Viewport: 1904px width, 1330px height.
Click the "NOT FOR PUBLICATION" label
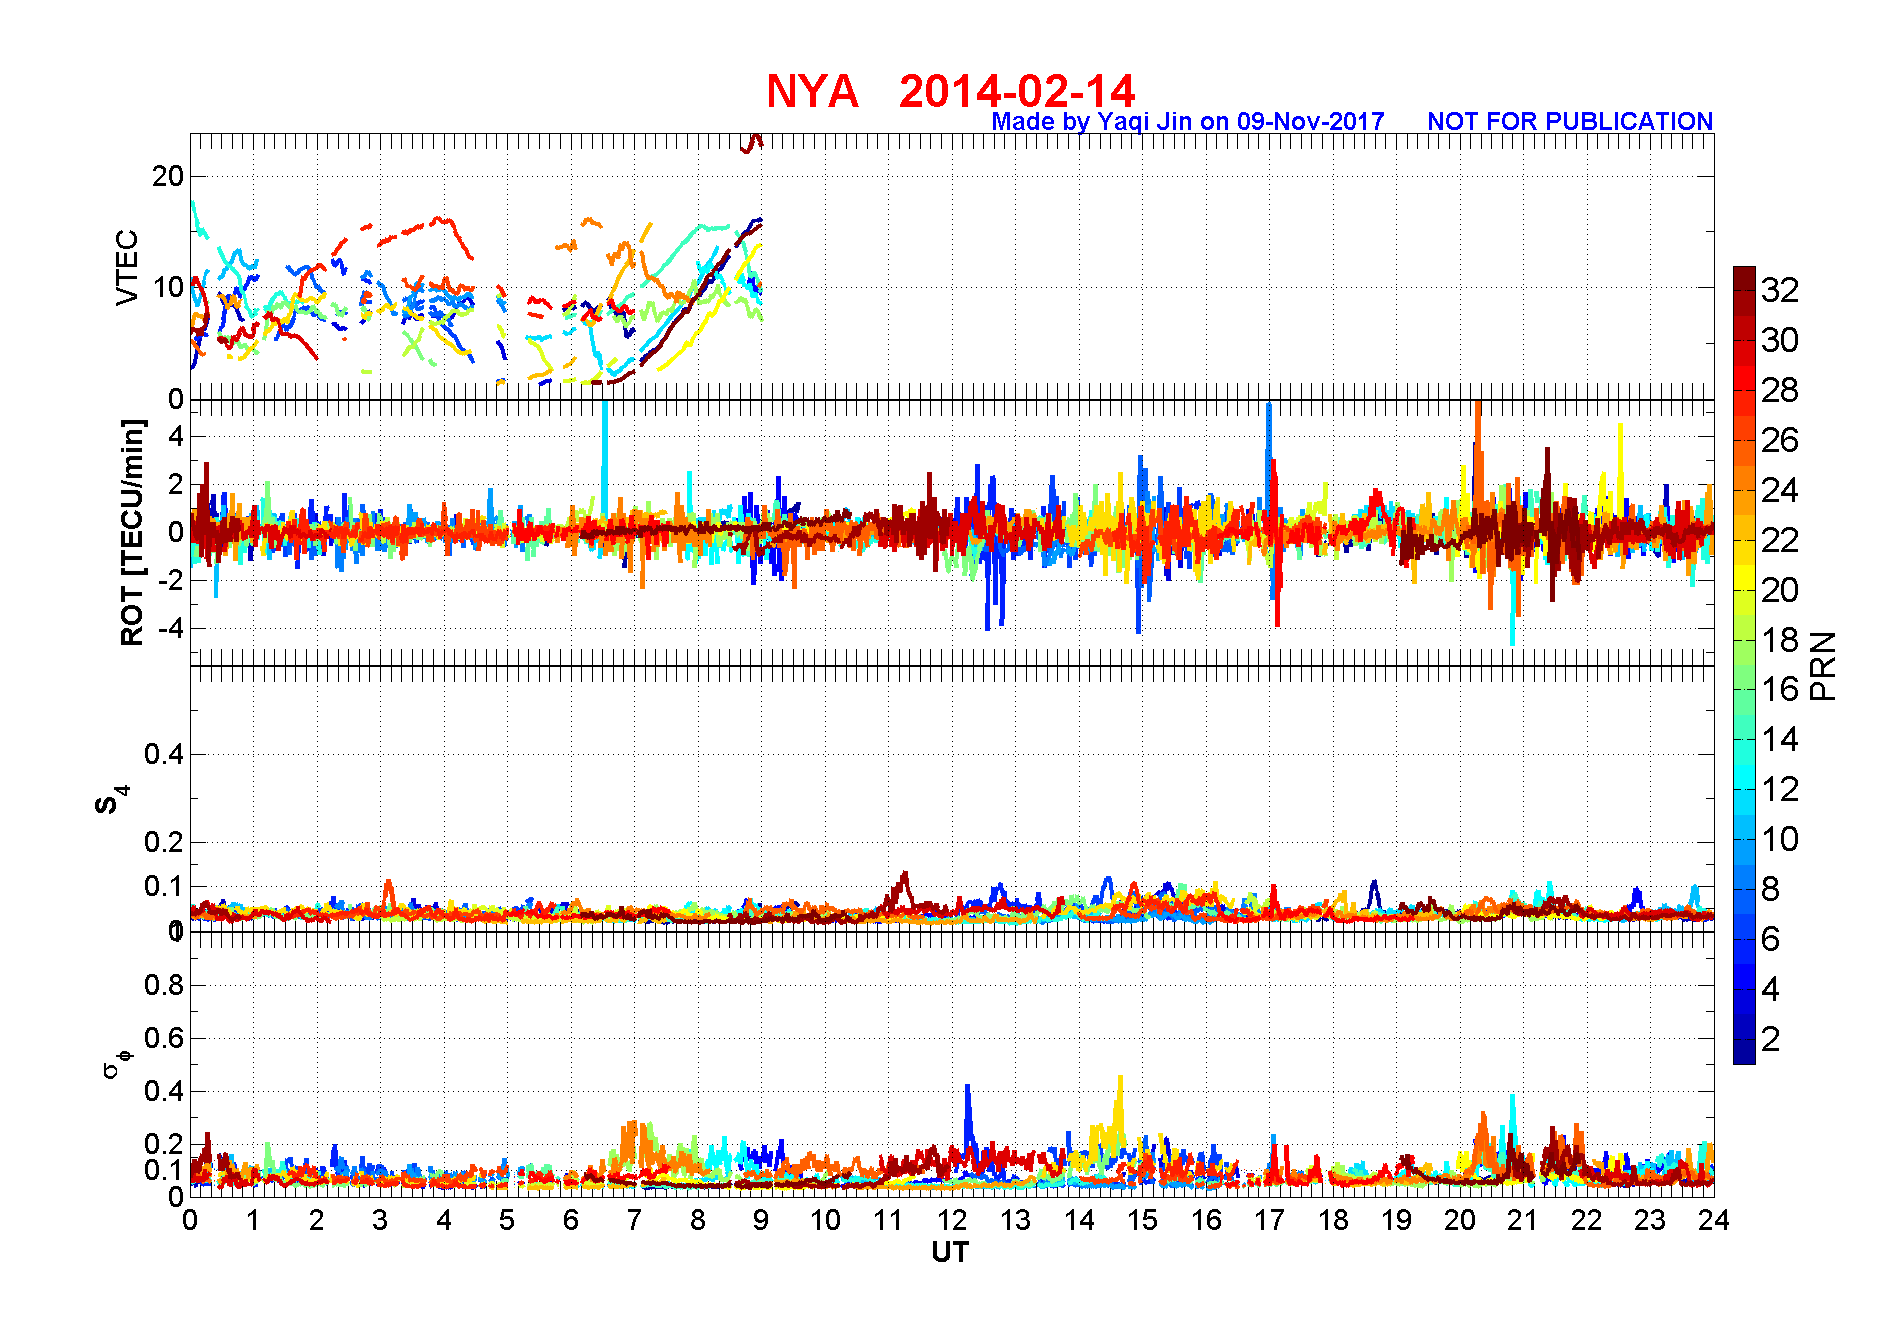pos(1570,121)
